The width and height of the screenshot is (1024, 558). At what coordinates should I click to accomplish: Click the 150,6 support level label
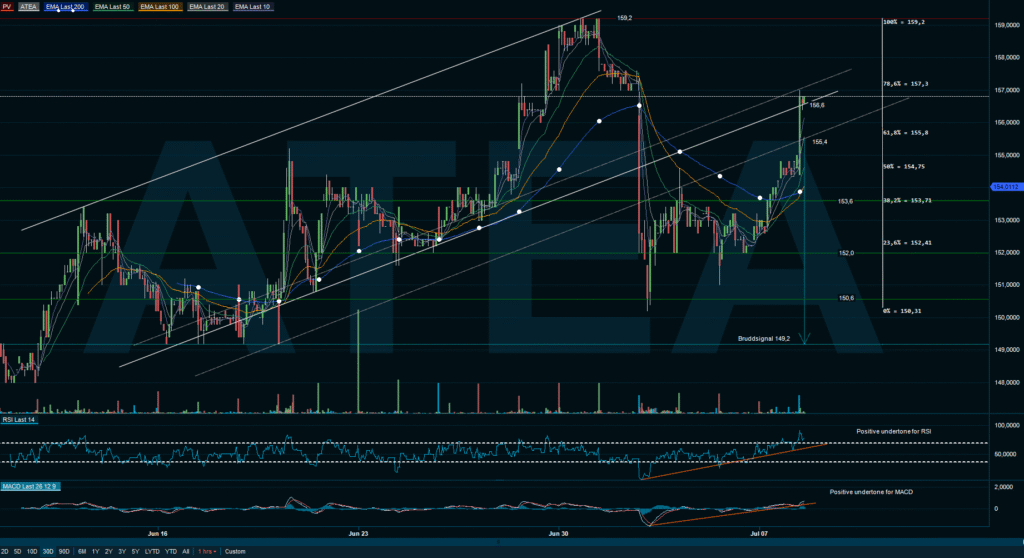coord(846,298)
